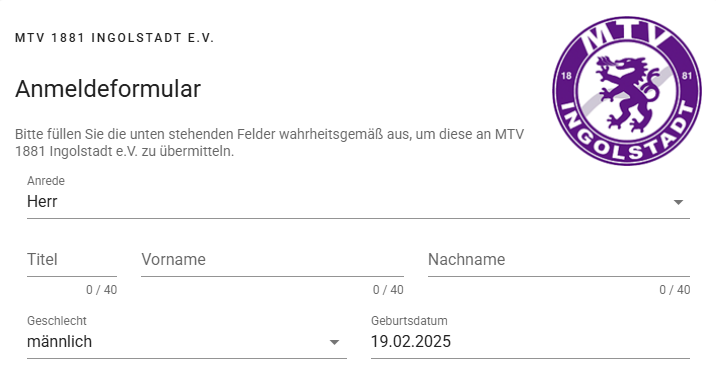Expand the Geschlecht dropdown arrow
716x386 pixels.
click(x=334, y=342)
